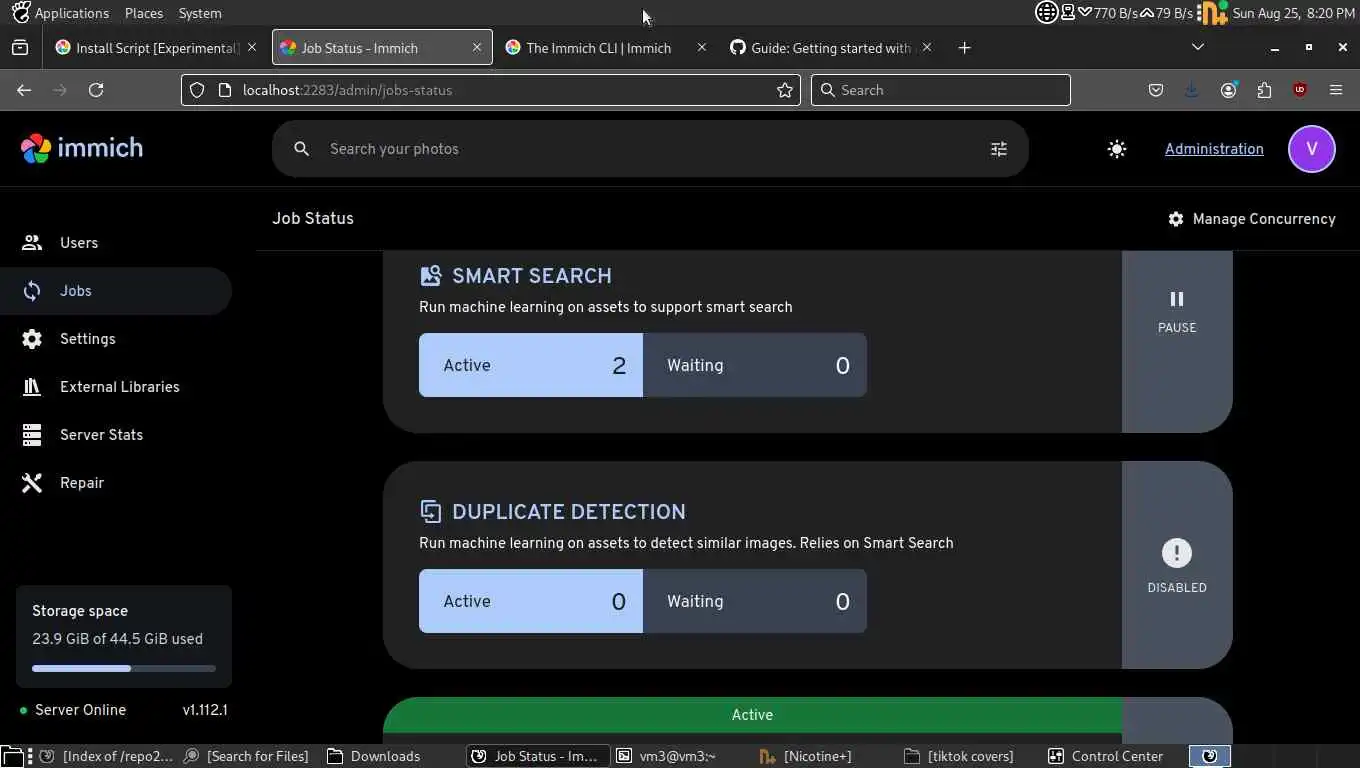Image resolution: width=1360 pixels, height=768 pixels.
Task: Save page to Pocket icon
Action: point(1156,90)
